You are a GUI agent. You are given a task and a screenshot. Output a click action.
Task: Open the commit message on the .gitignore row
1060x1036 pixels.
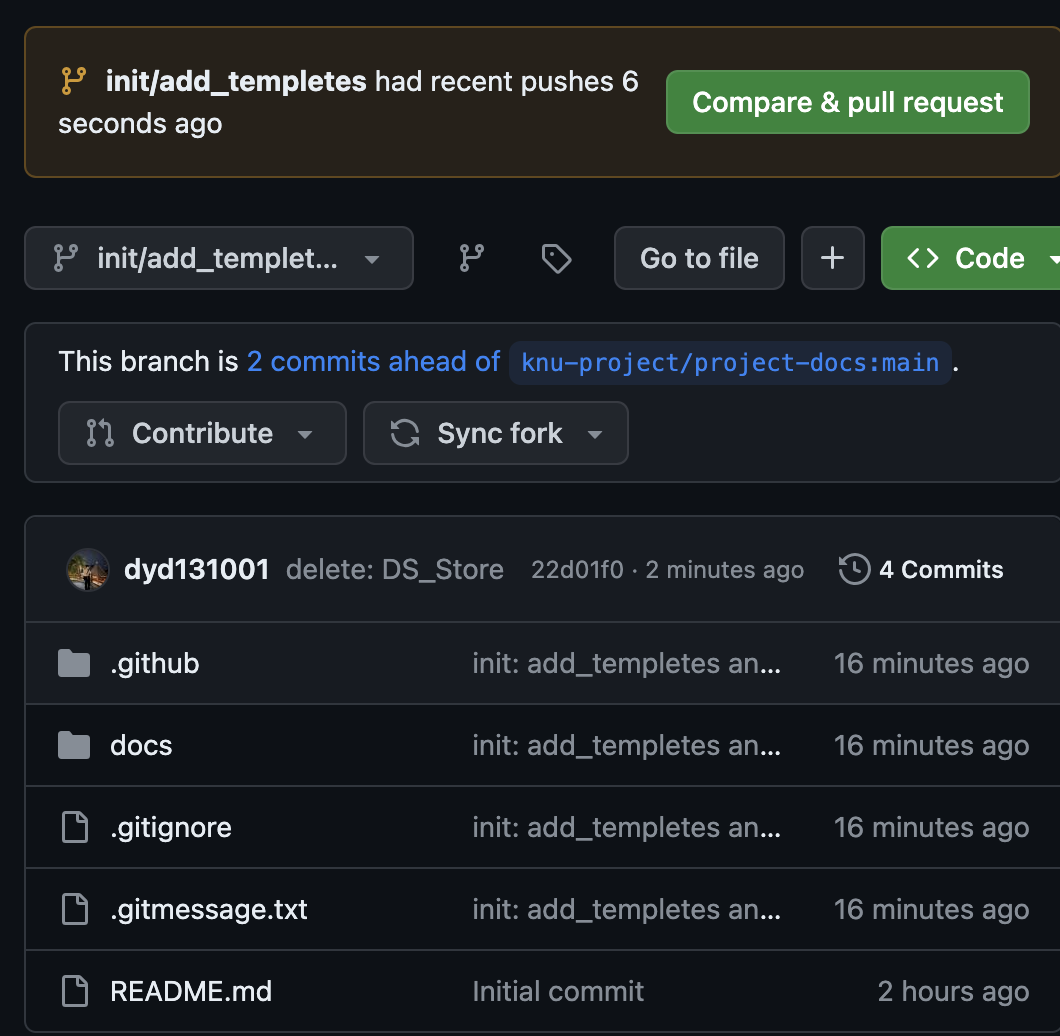[x=627, y=827]
